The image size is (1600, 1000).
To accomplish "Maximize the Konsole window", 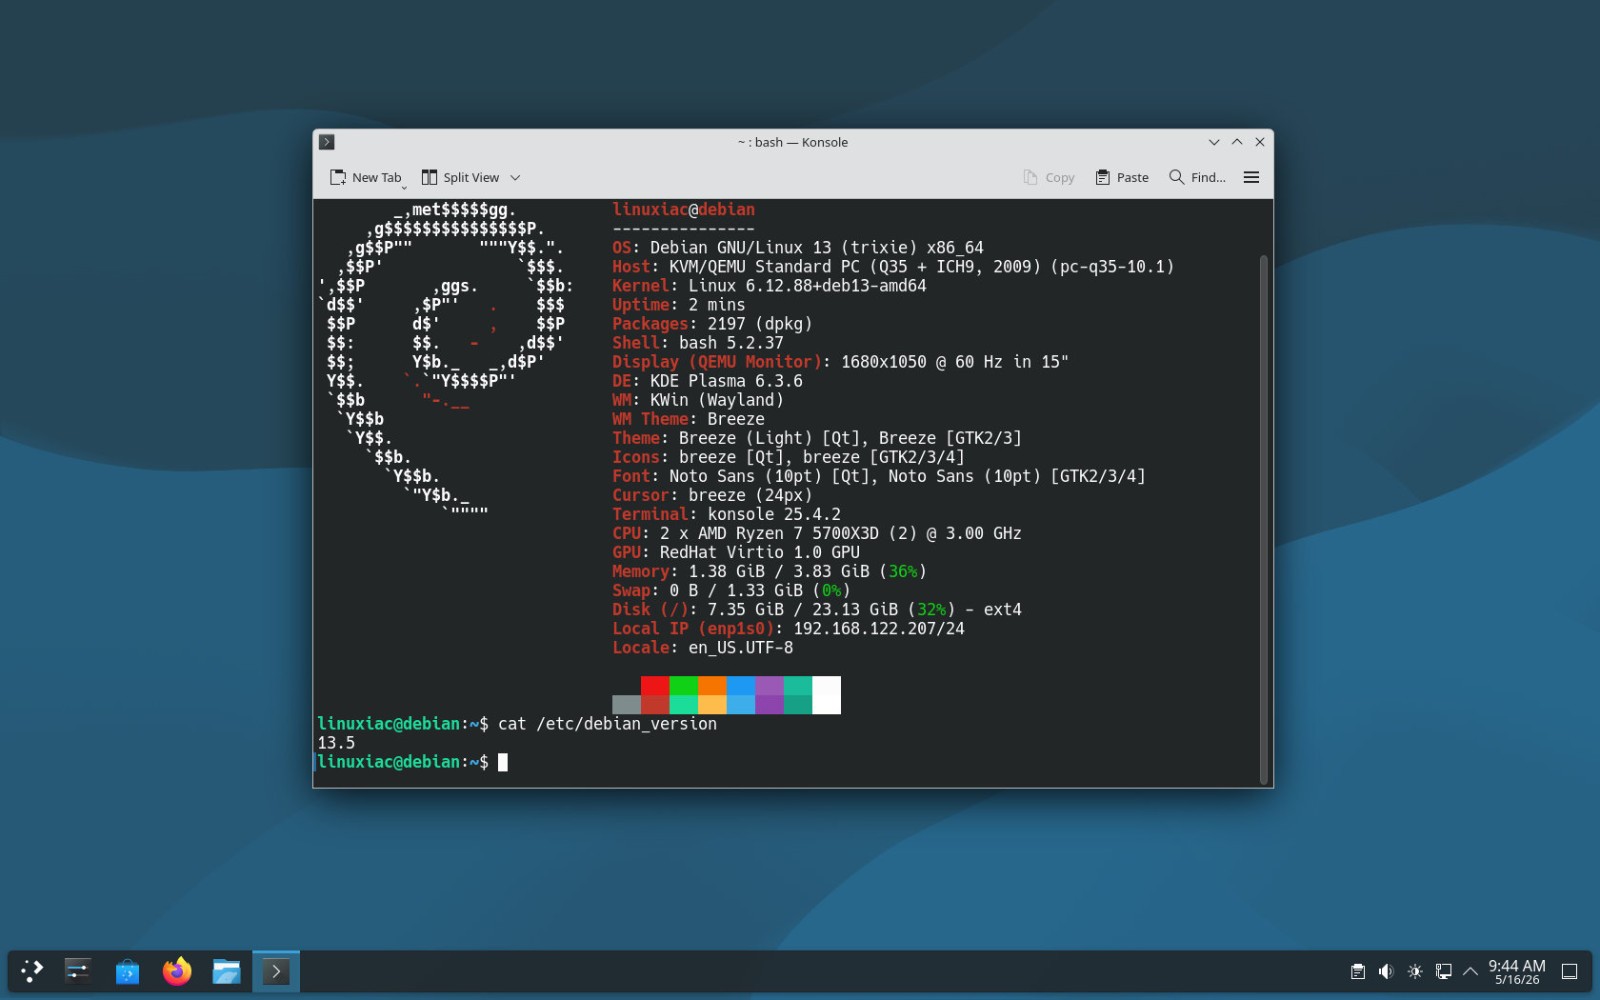I will coord(1237,142).
